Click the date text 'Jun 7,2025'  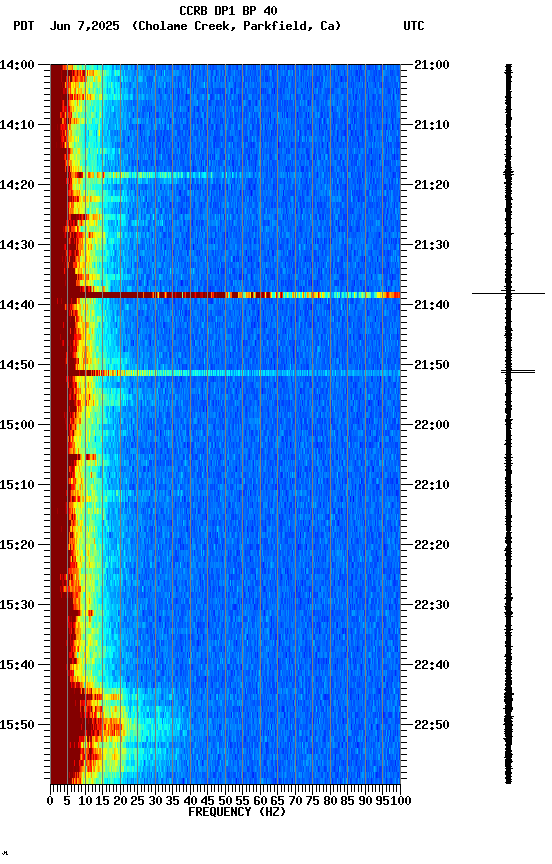click(84, 26)
